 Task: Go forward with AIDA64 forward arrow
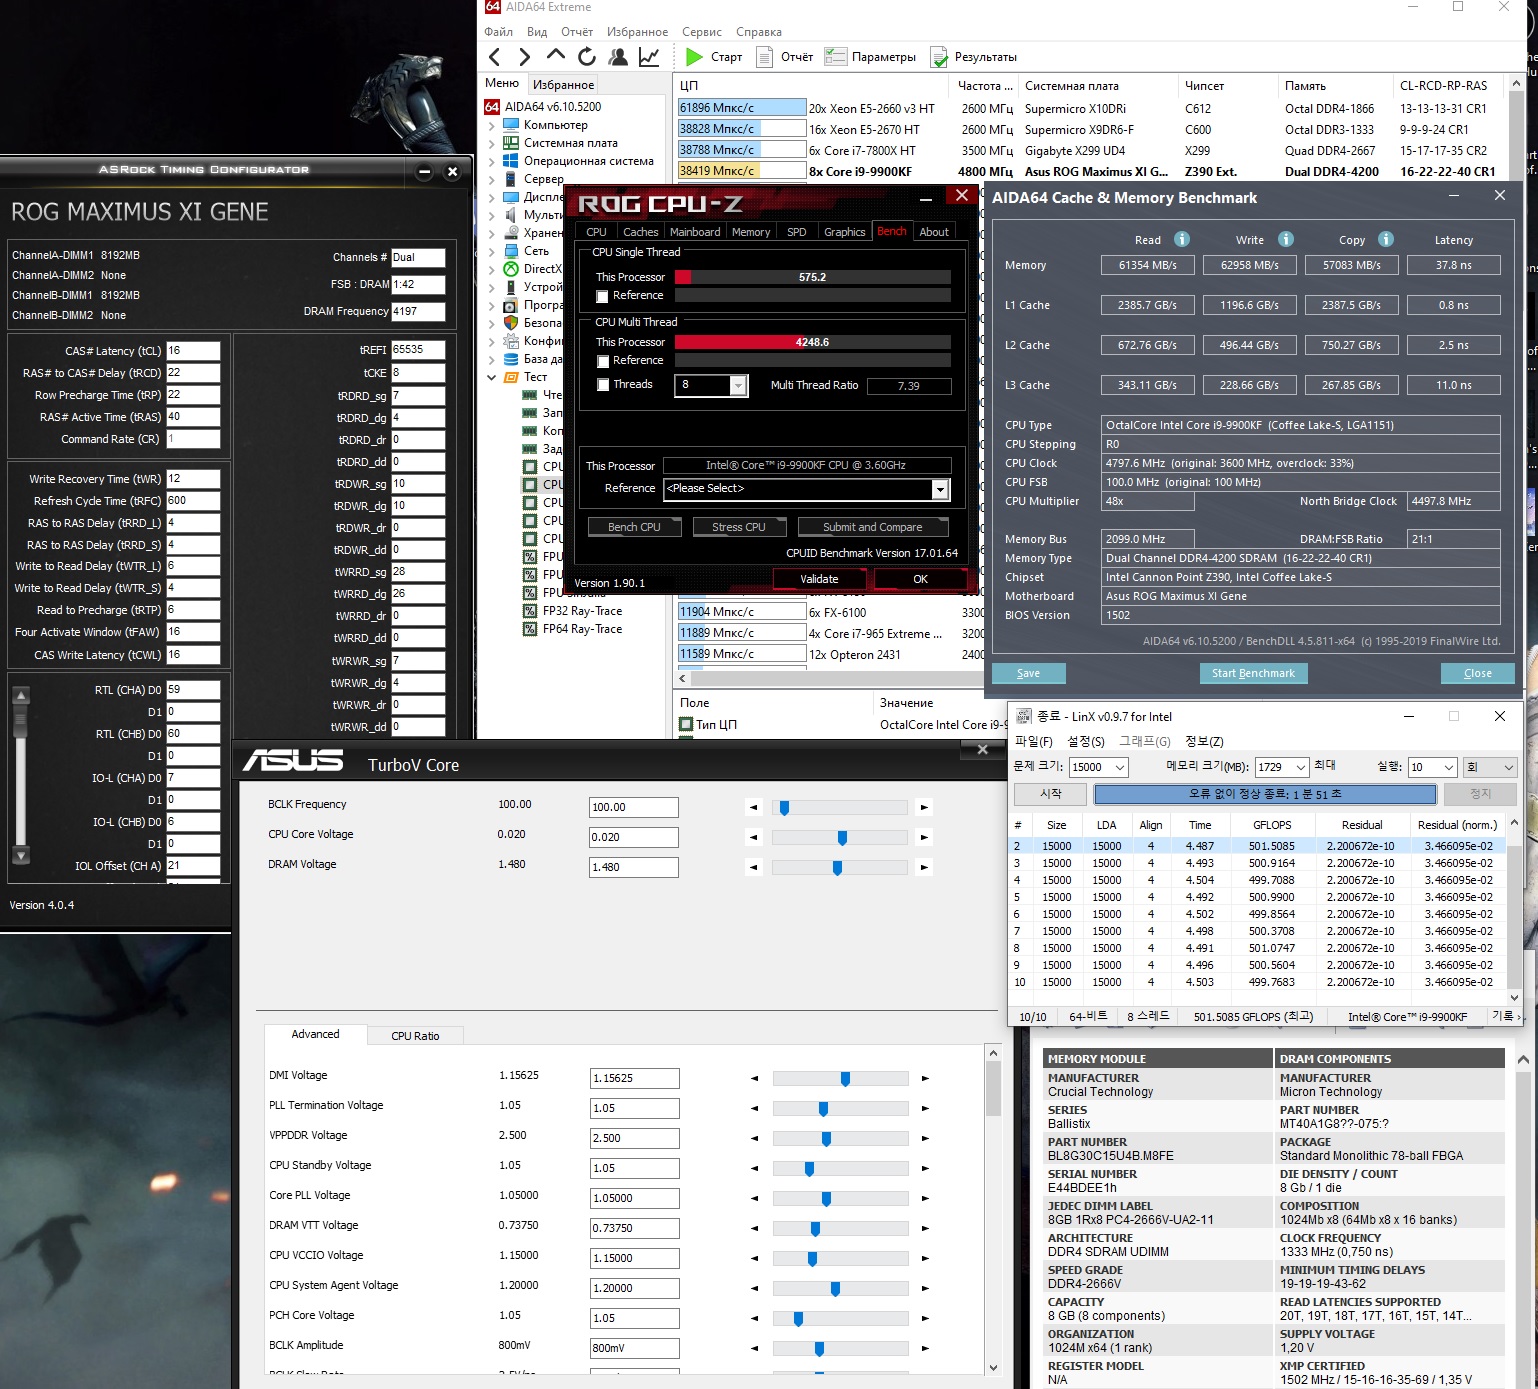524,57
